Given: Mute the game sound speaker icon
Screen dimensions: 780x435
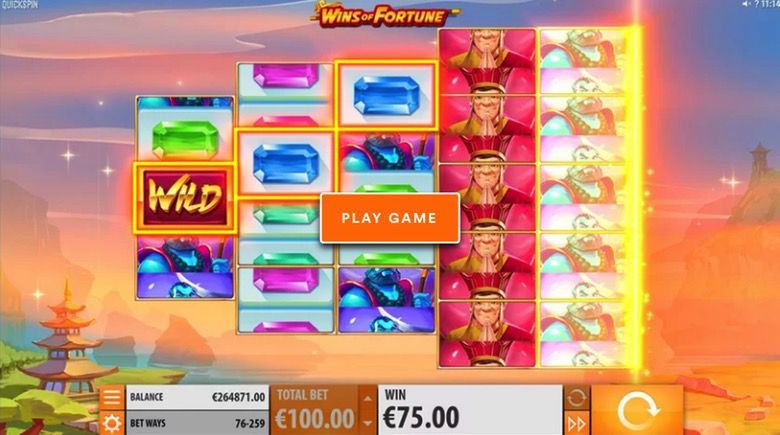Looking at the screenshot, I should point(746,4).
